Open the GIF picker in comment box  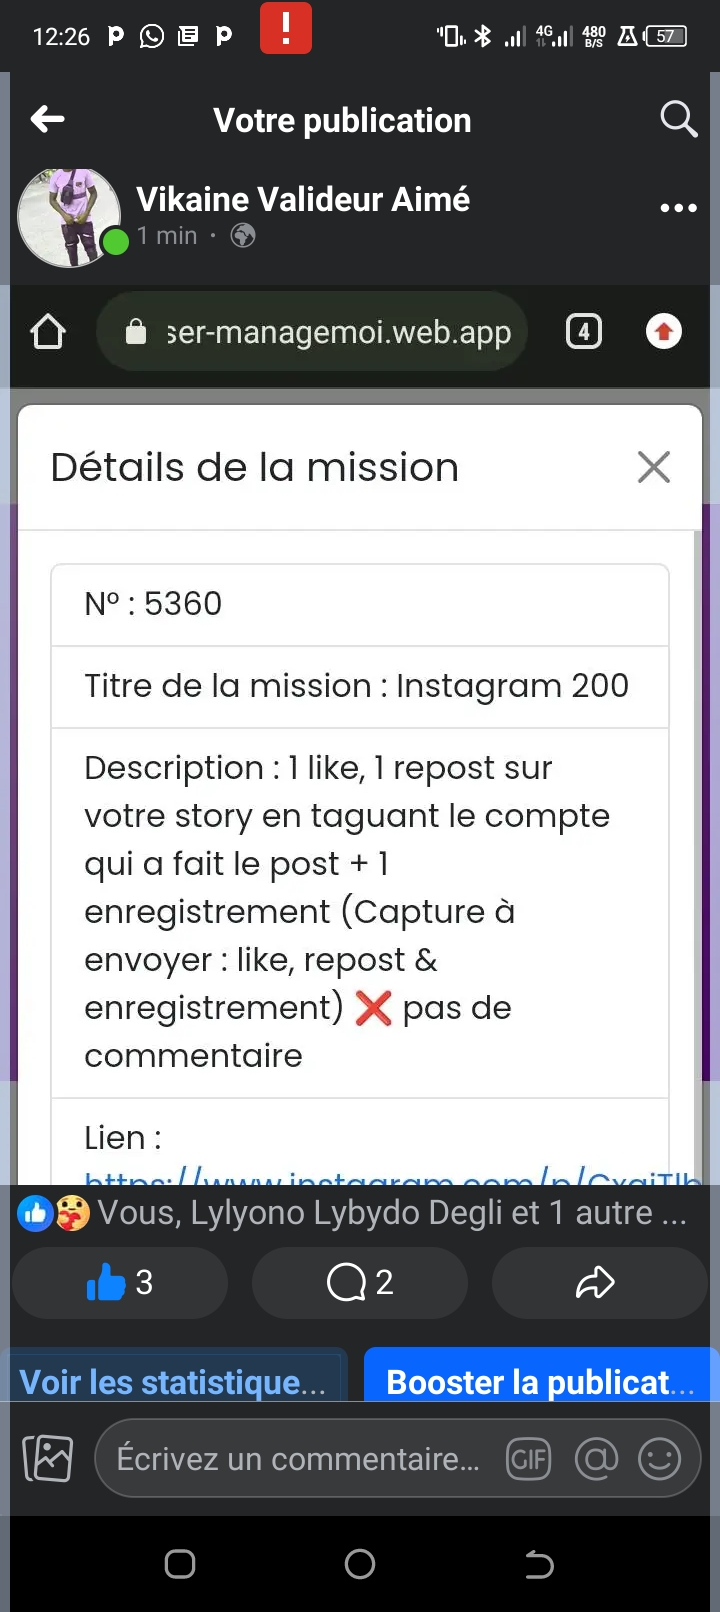coord(528,1460)
